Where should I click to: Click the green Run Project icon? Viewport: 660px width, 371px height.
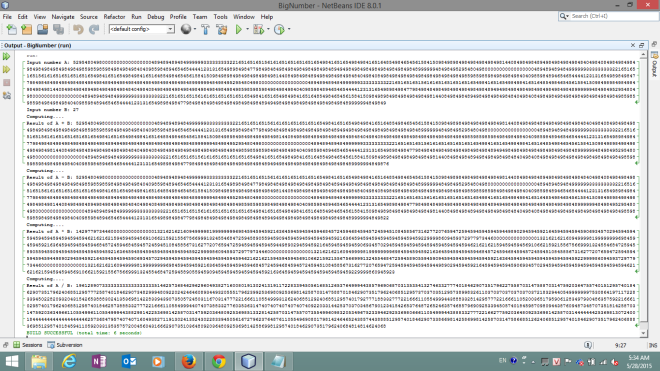(x=239, y=29)
